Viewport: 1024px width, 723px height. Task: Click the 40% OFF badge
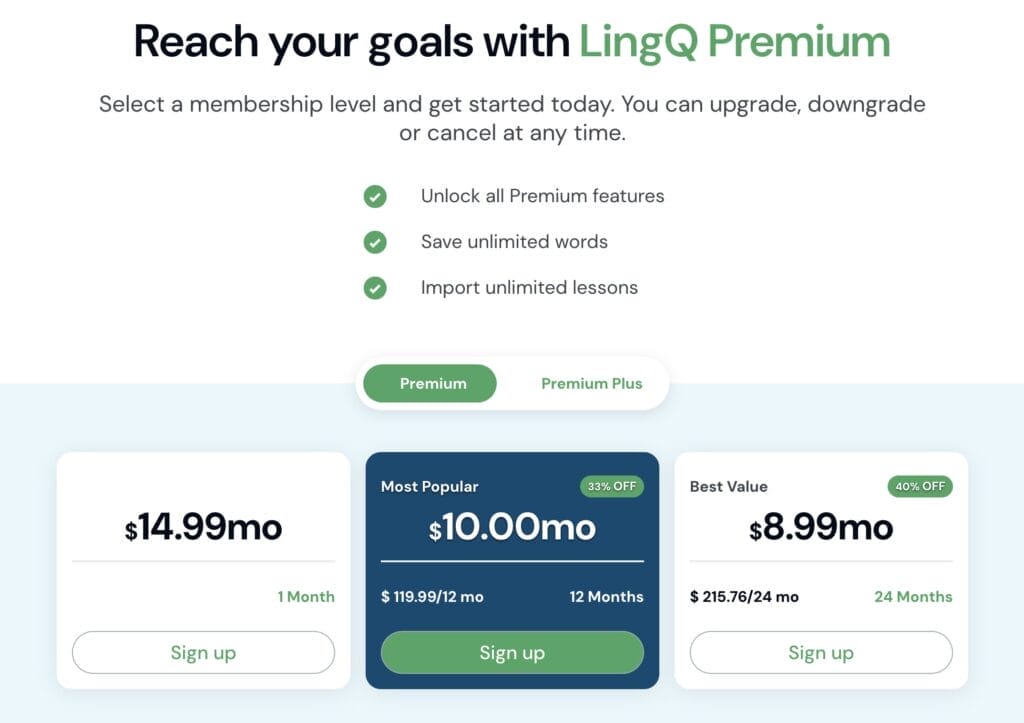click(x=920, y=487)
